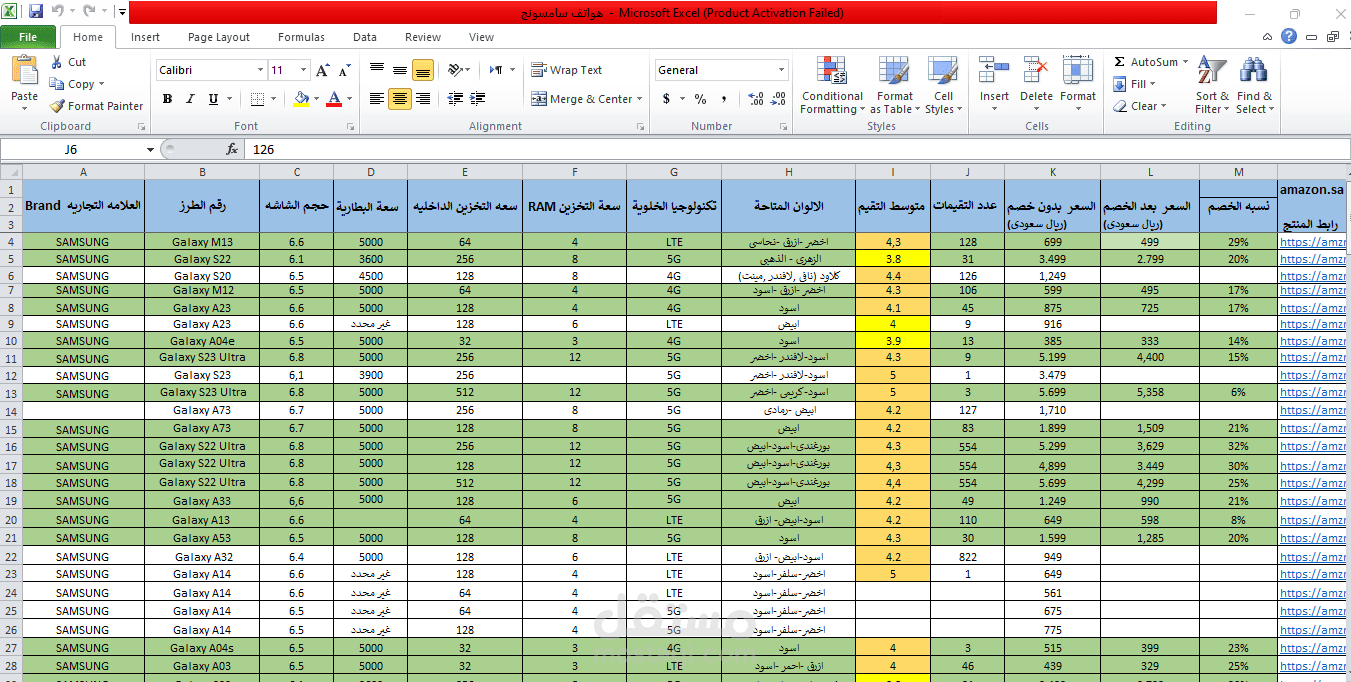Image resolution: width=1351 pixels, height=682 pixels.
Task: Apply Percent Style format
Action: [x=700, y=99]
